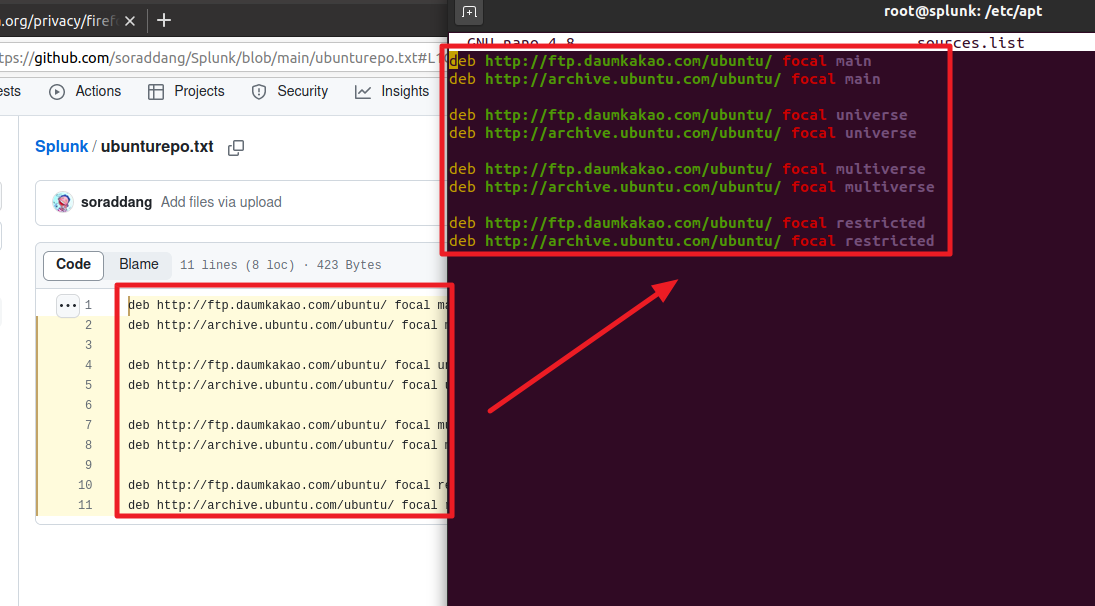Open a new terminal tab
This screenshot has height=606, width=1095.
[x=469, y=12]
